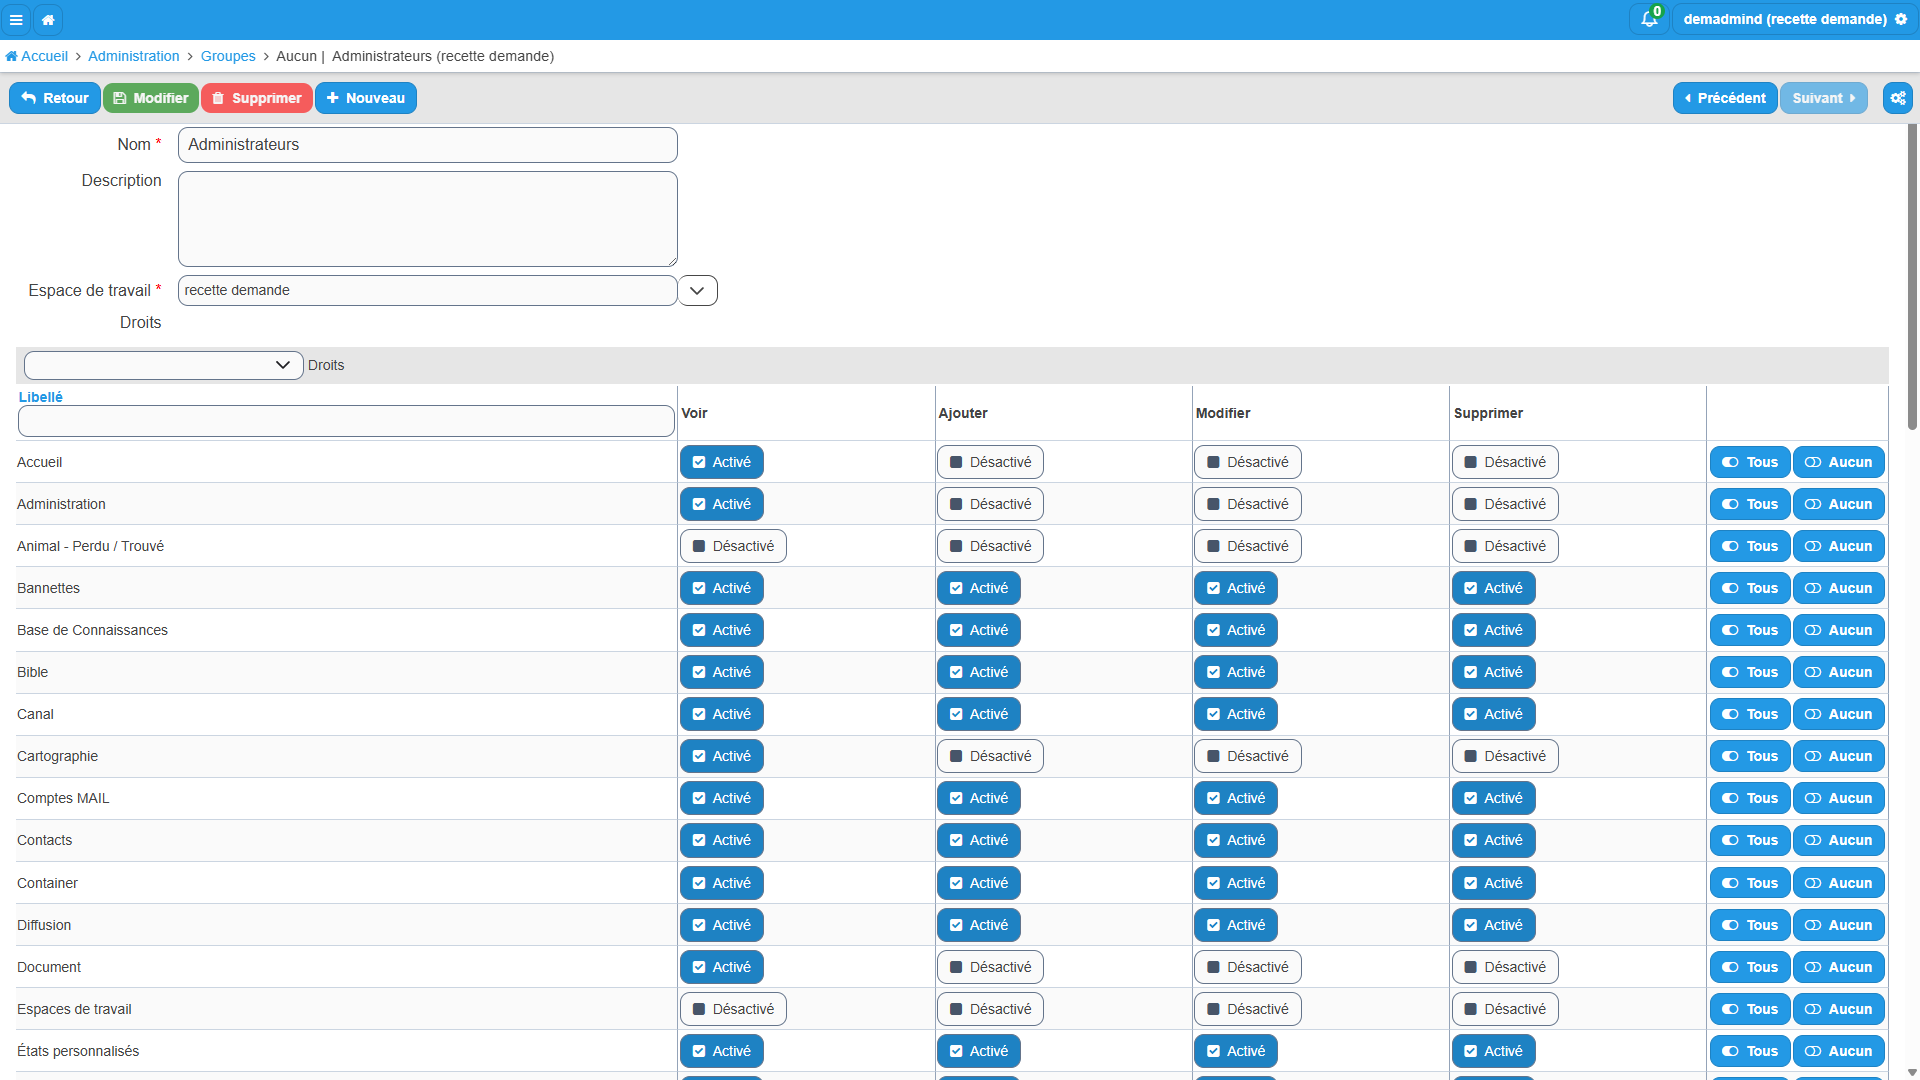Toggle Supprimer right for Bible
Screen dimensions: 1920x1080
point(1494,672)
